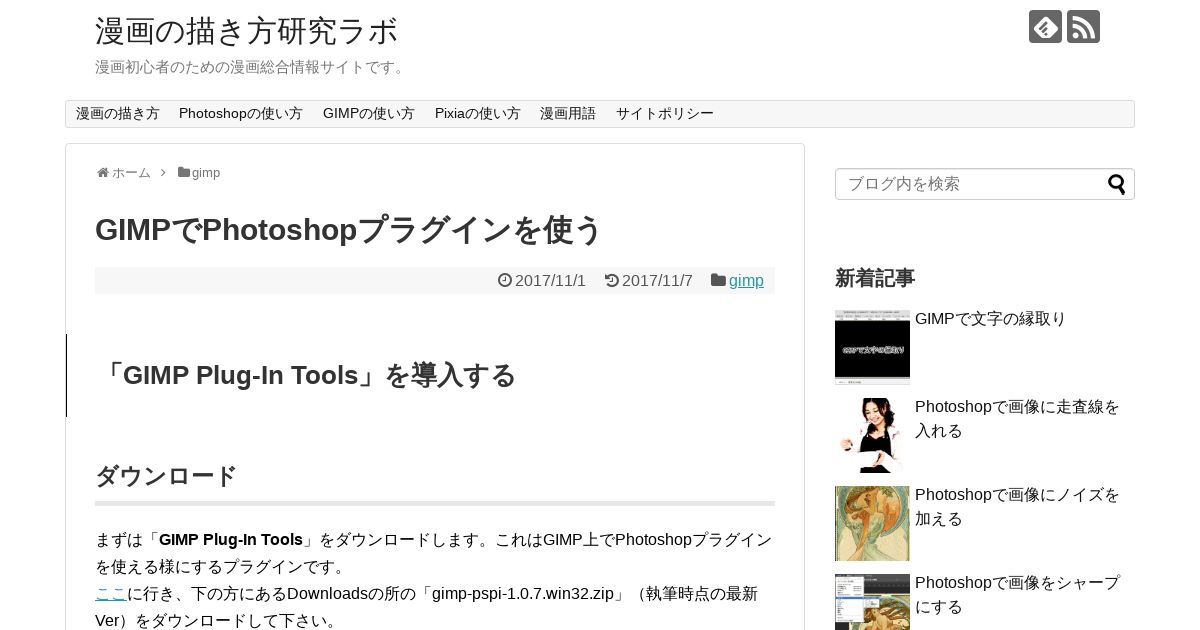Click the updated date 2017/11/7
Image resolution: width=1200 pixels, height=630 pixels.
point(657,281)
